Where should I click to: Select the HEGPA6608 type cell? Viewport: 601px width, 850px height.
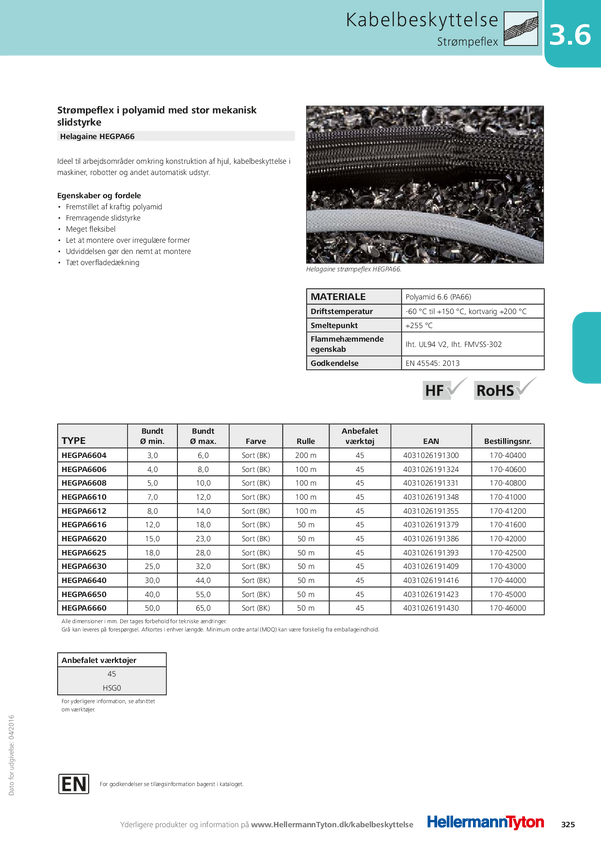click(92, 483)
